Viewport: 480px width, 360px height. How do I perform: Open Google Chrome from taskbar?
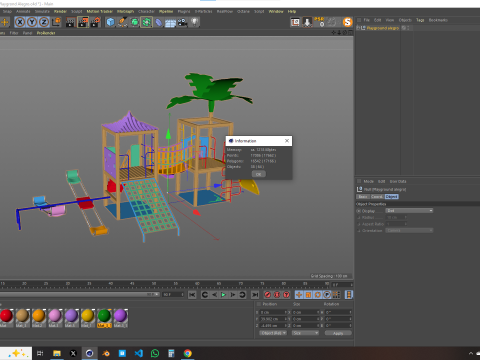tap(188, 353)
